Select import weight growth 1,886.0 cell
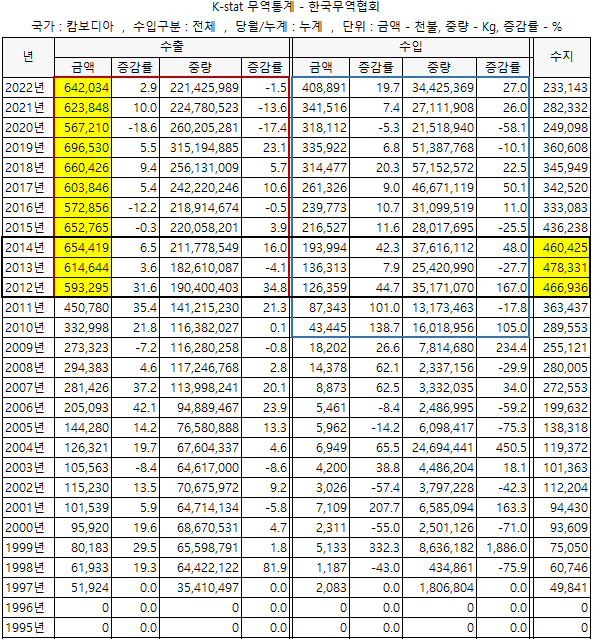 [x=503, y=547]
